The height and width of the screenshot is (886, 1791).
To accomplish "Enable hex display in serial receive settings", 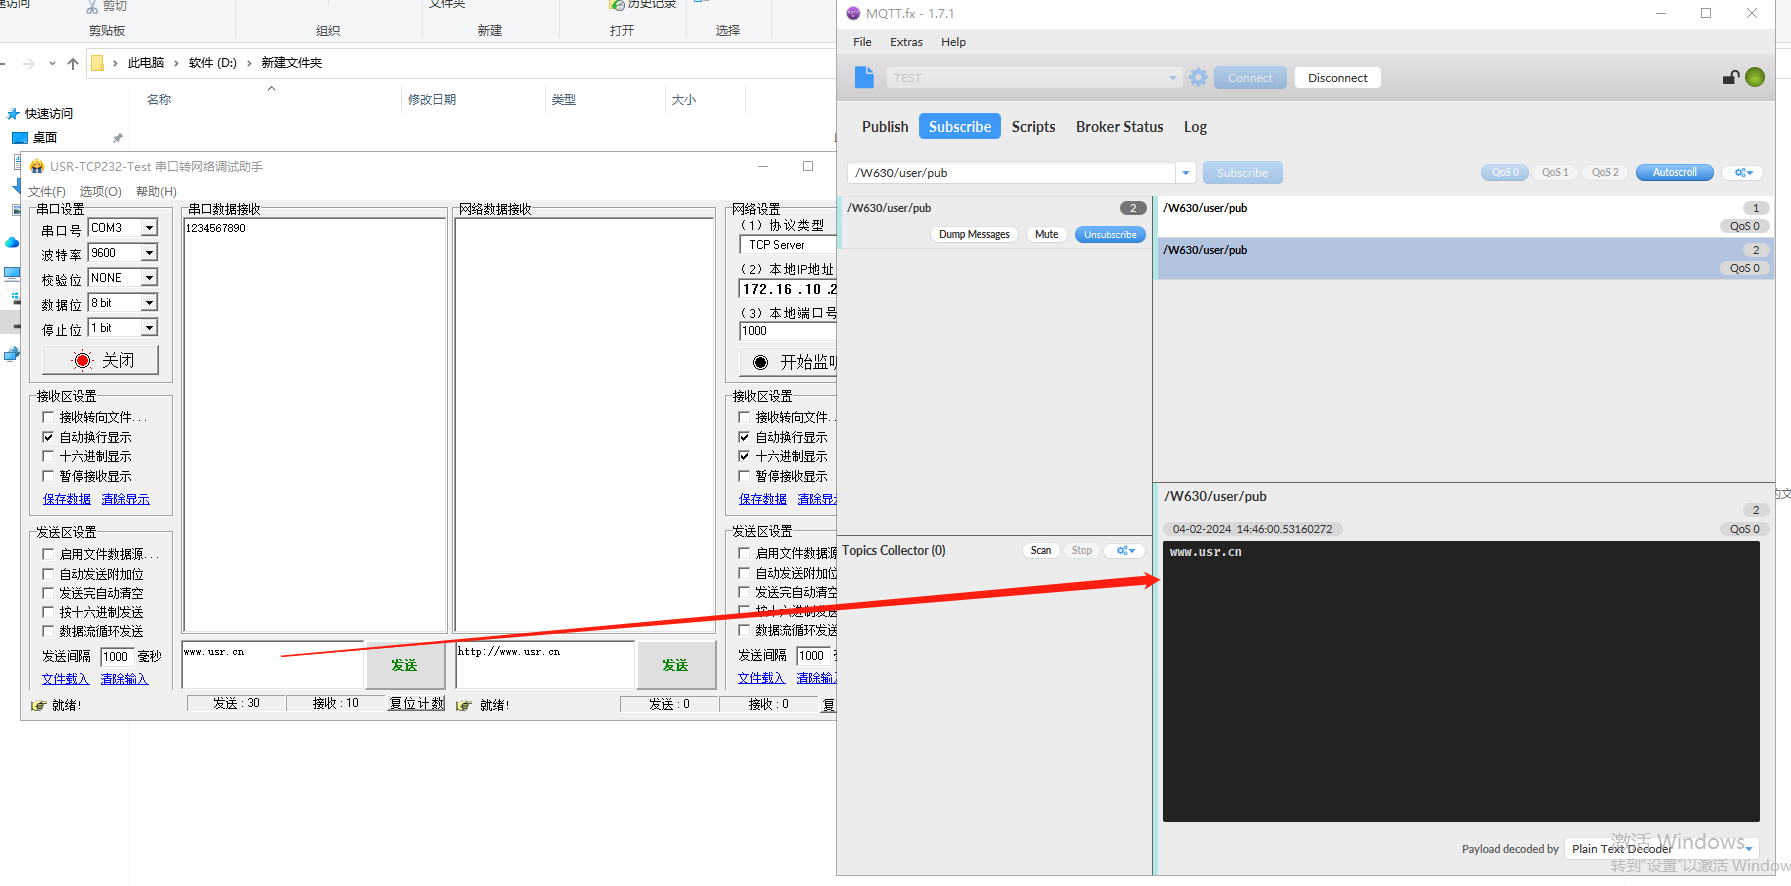I will [48, 457].
